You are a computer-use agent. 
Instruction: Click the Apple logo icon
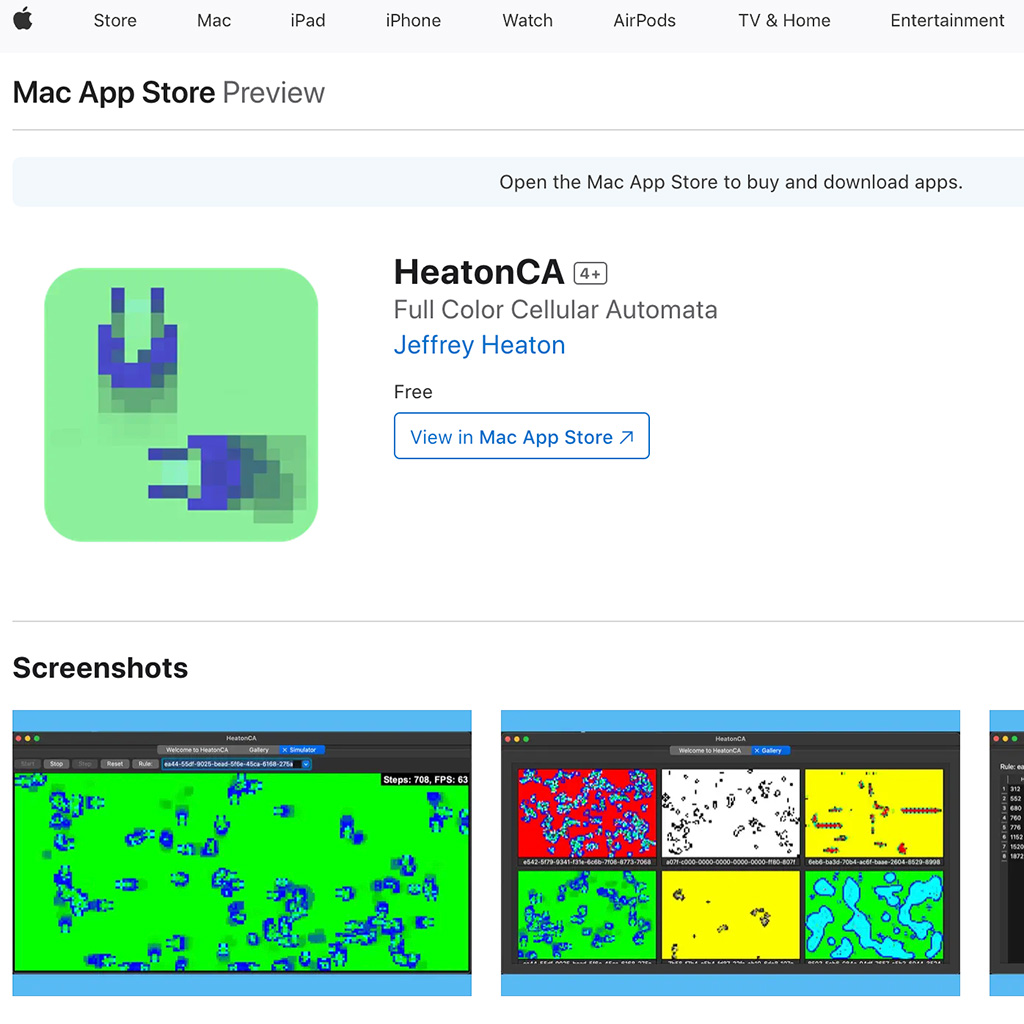23,19
